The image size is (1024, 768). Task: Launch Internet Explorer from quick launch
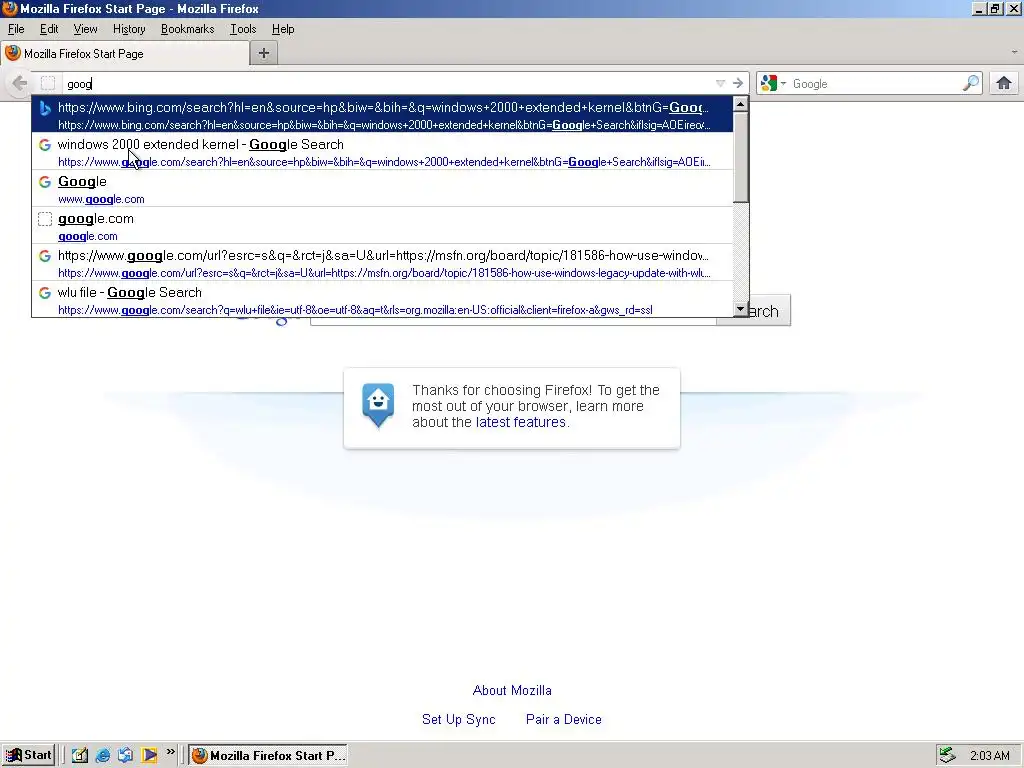tap(103, 755)
